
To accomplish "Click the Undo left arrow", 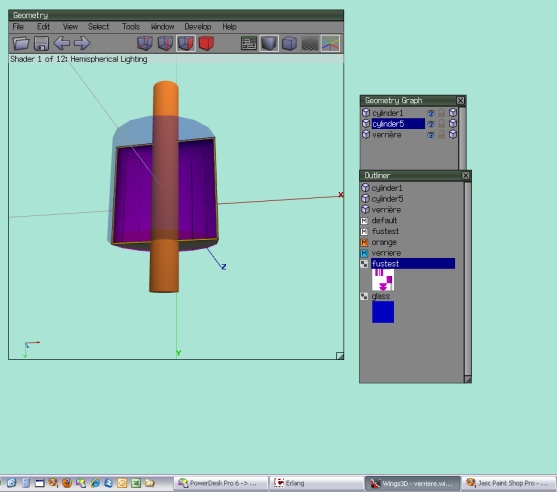I will click(x=62, y=43).
